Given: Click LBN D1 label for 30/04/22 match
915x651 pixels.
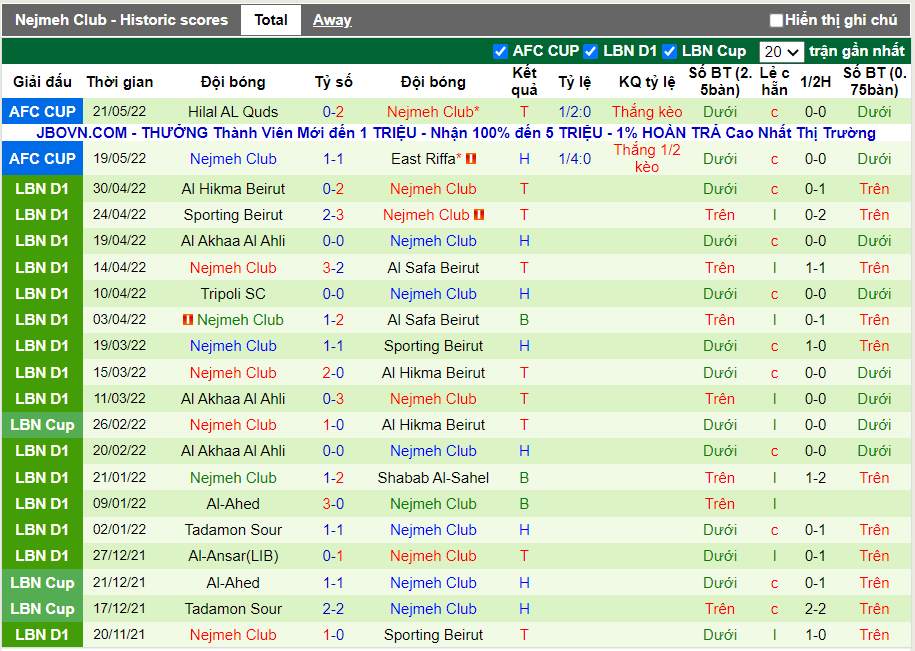Looking at the screenshot, I should 43,189.
